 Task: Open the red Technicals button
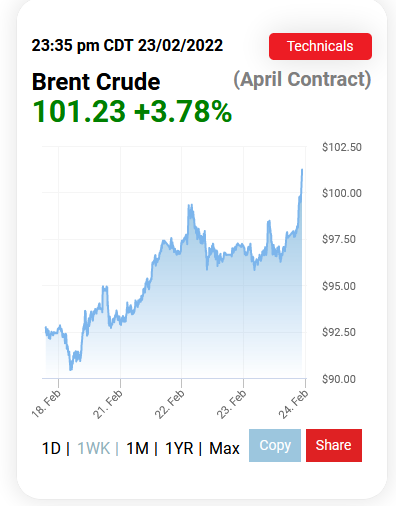320,46
